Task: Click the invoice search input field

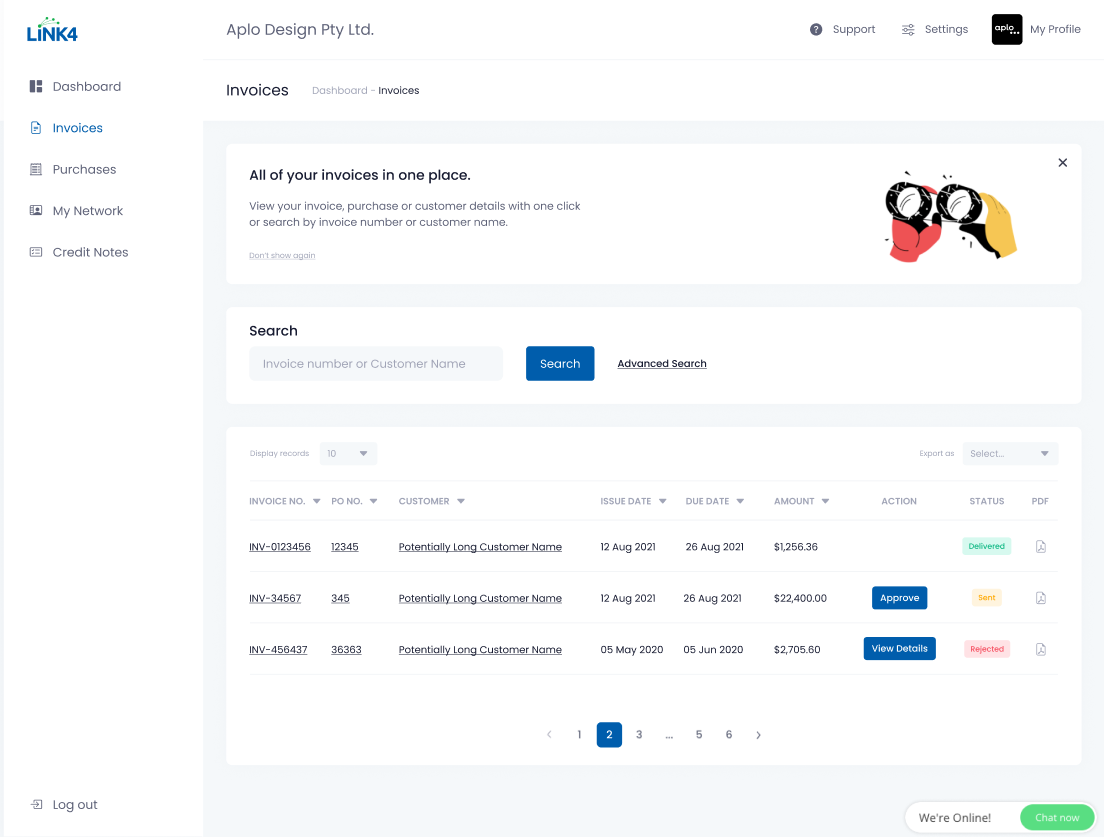Action: [x=375, y=364]
